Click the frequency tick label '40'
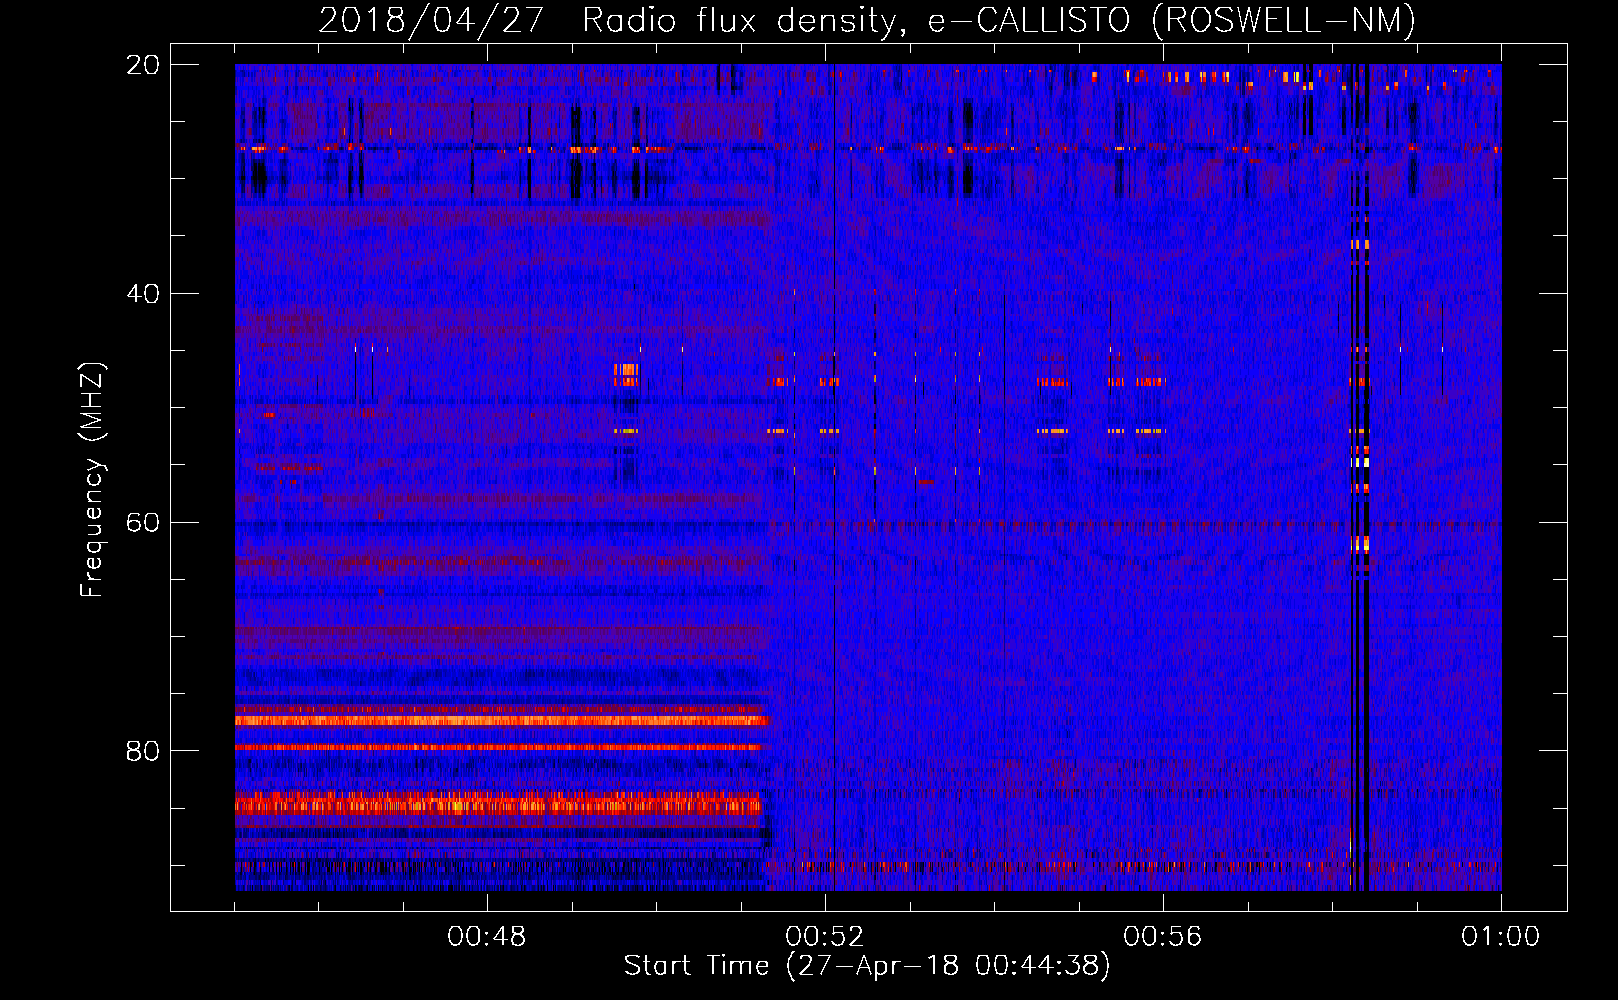Screen dimensions: 1618x1000 143,293
